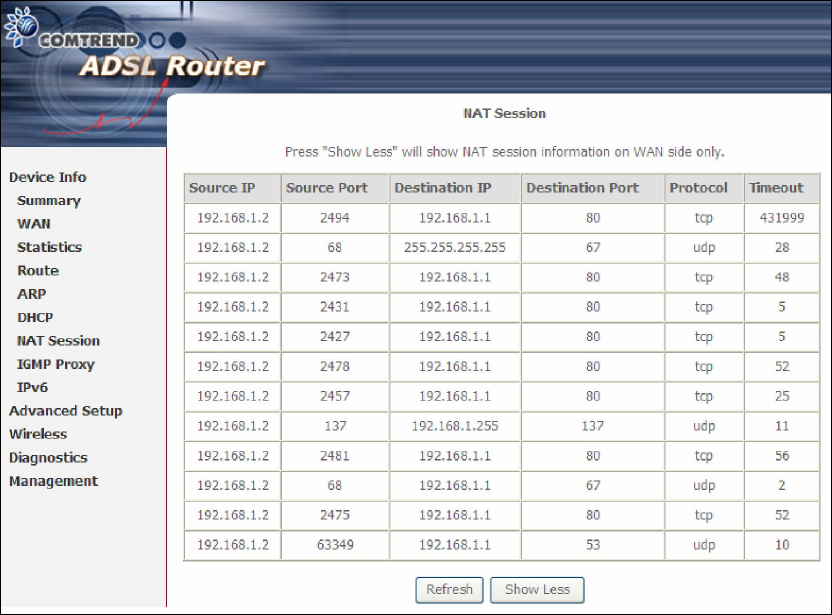Screen dimensions: 832x615
Task: Click the Refresh button
Action: (449, 590)
